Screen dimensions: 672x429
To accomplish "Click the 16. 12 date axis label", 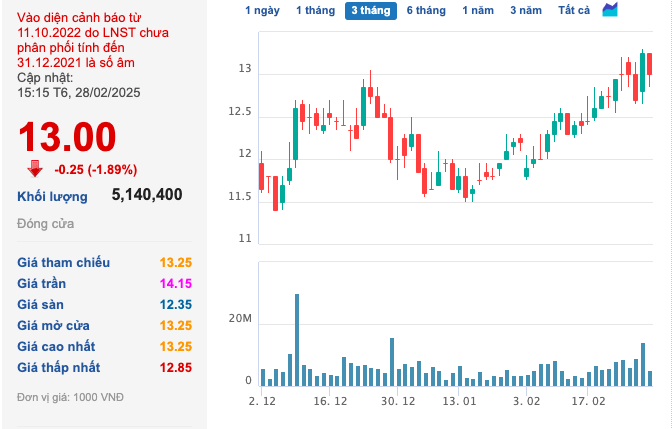I will 329,401.
